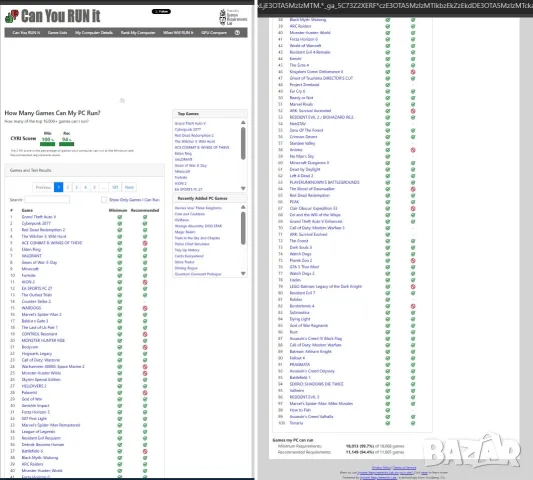Click the X Follow button

(x=161, y=12)
